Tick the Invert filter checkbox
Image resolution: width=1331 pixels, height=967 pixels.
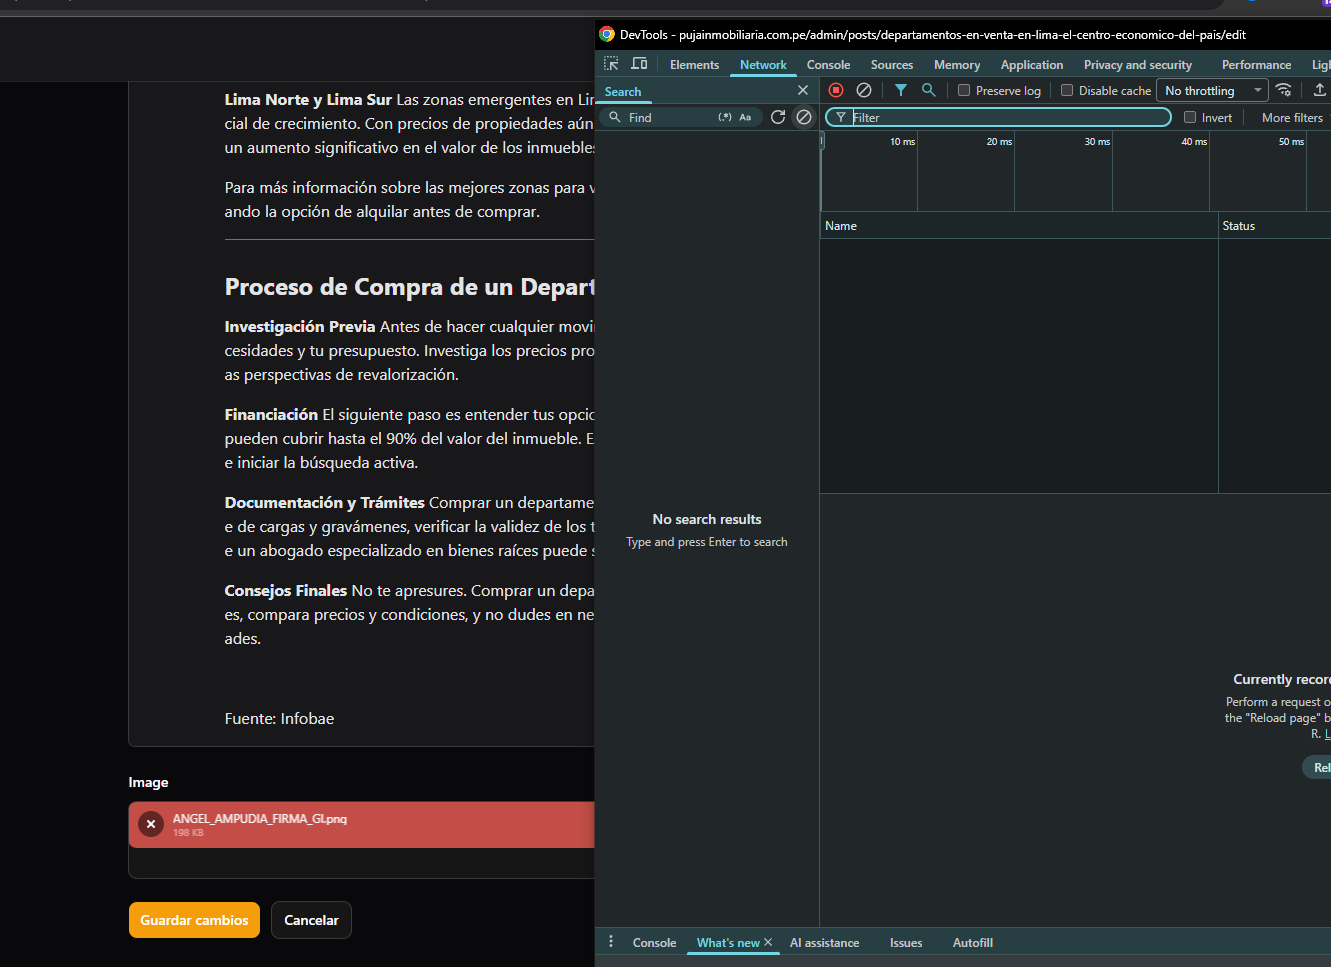coord(1190,117)
